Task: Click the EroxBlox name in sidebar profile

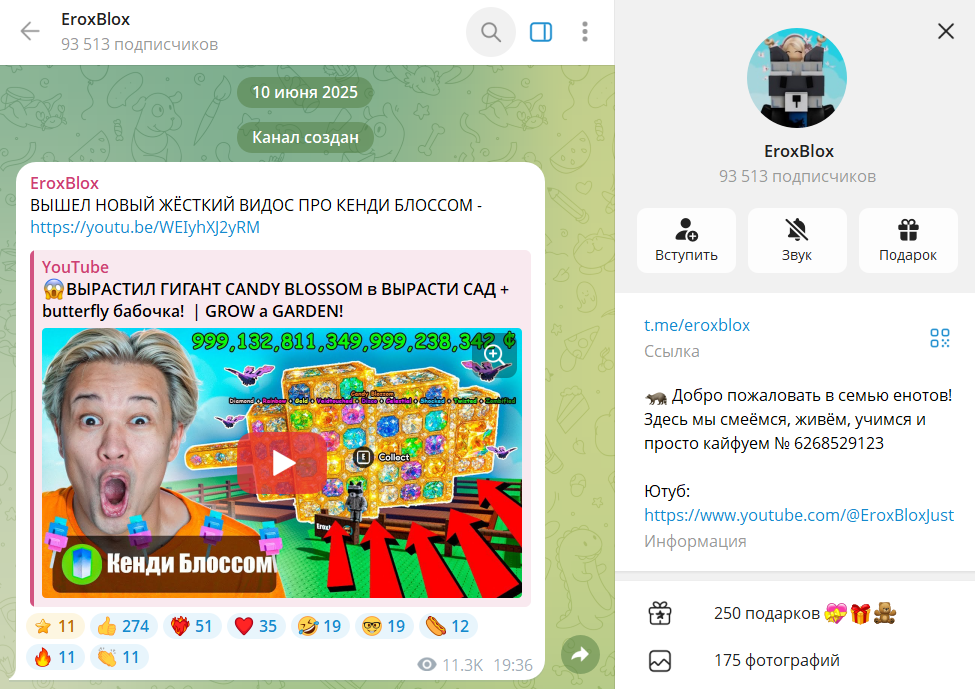Action: (x=798, y=151)
